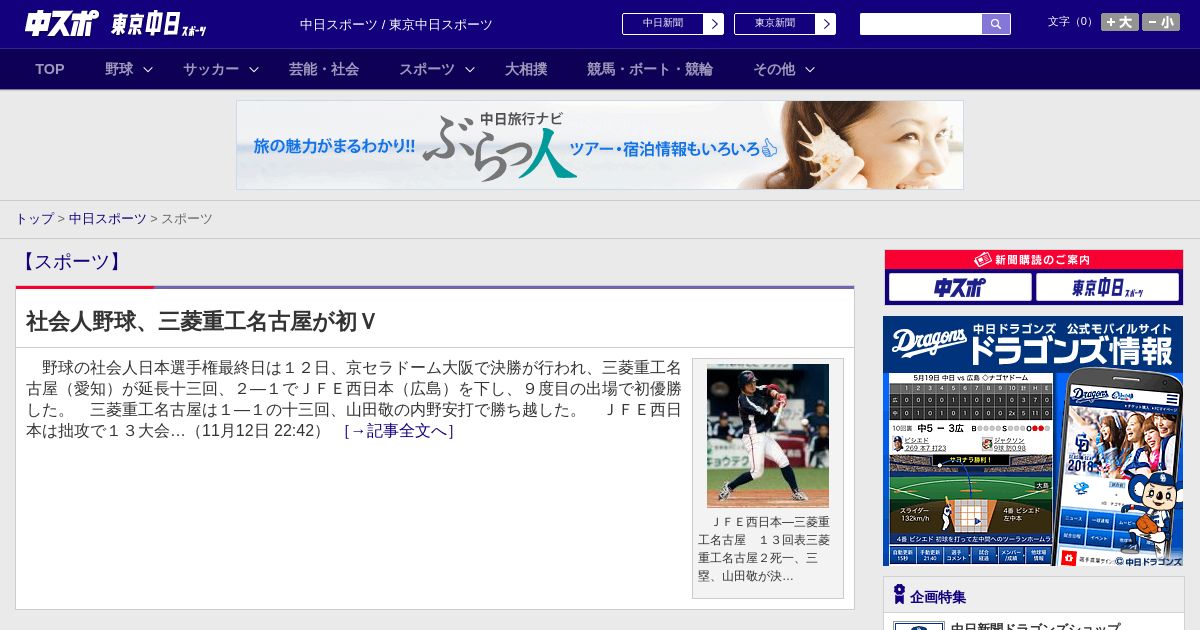The width and height of the screenshot is (1200, 630).
Task: Open article headline 社会人野球、三菱重工名古屋が初Ｖ
Action: [201, 321]
